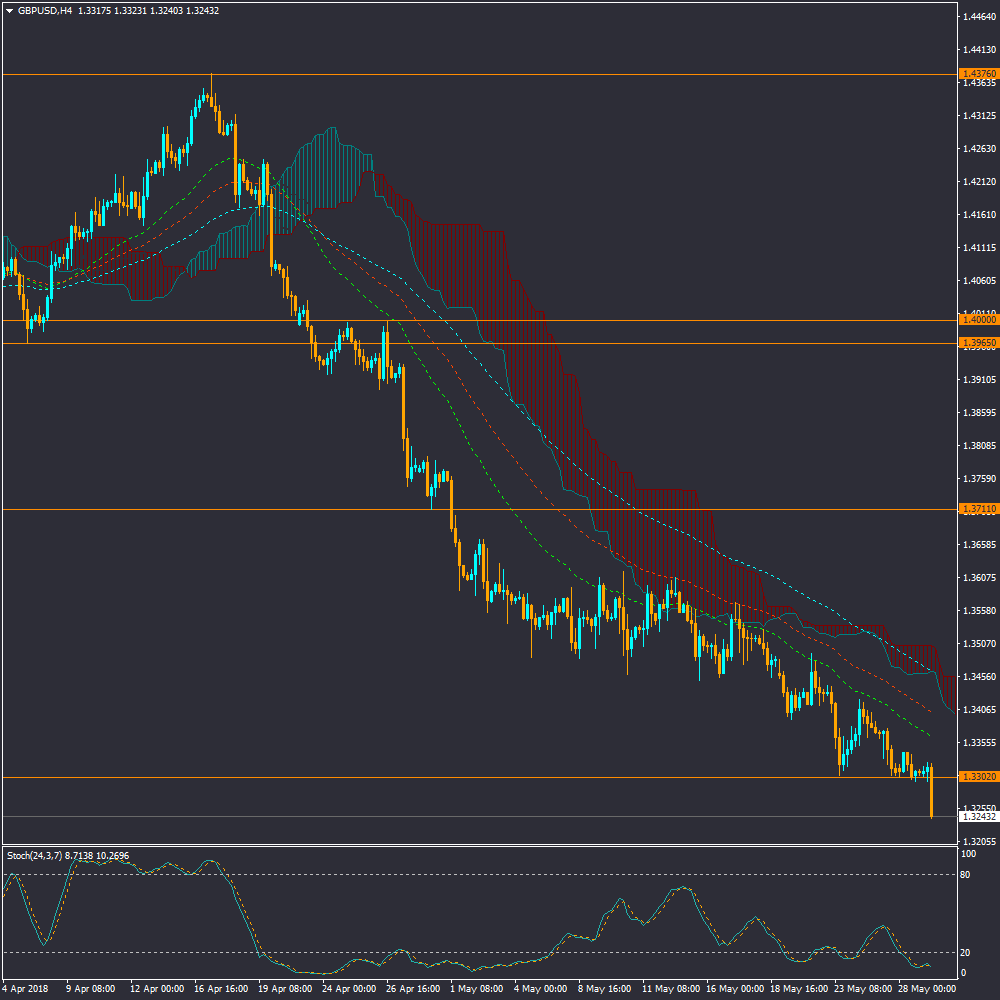Click the Stoch(24,3,7) indicator label

35,856
